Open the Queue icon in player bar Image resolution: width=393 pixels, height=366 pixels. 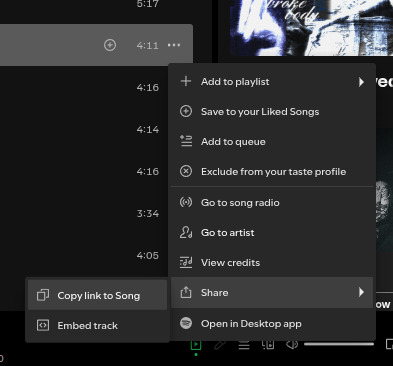(x=244, y=345)
